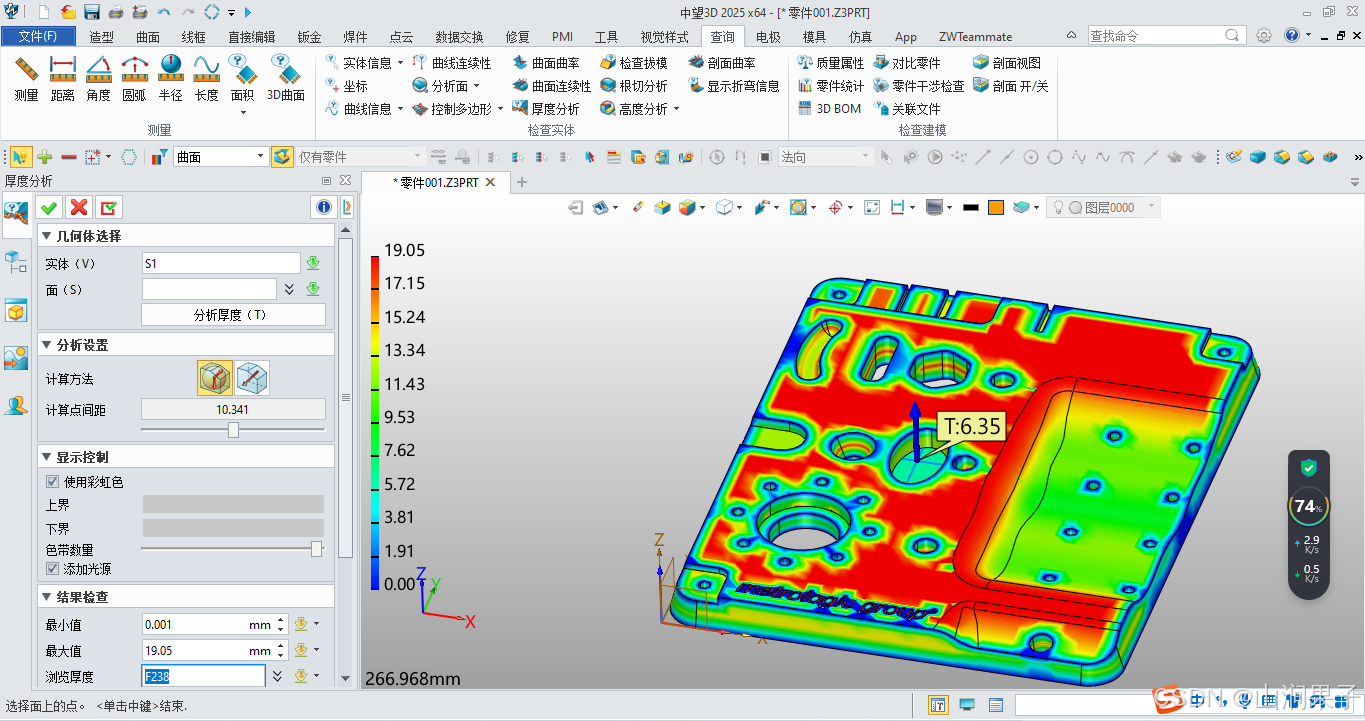Switch to 仿真 ribbon tab
The height and width of the screenshot is (721, 1365).
(x=860, y=37)
